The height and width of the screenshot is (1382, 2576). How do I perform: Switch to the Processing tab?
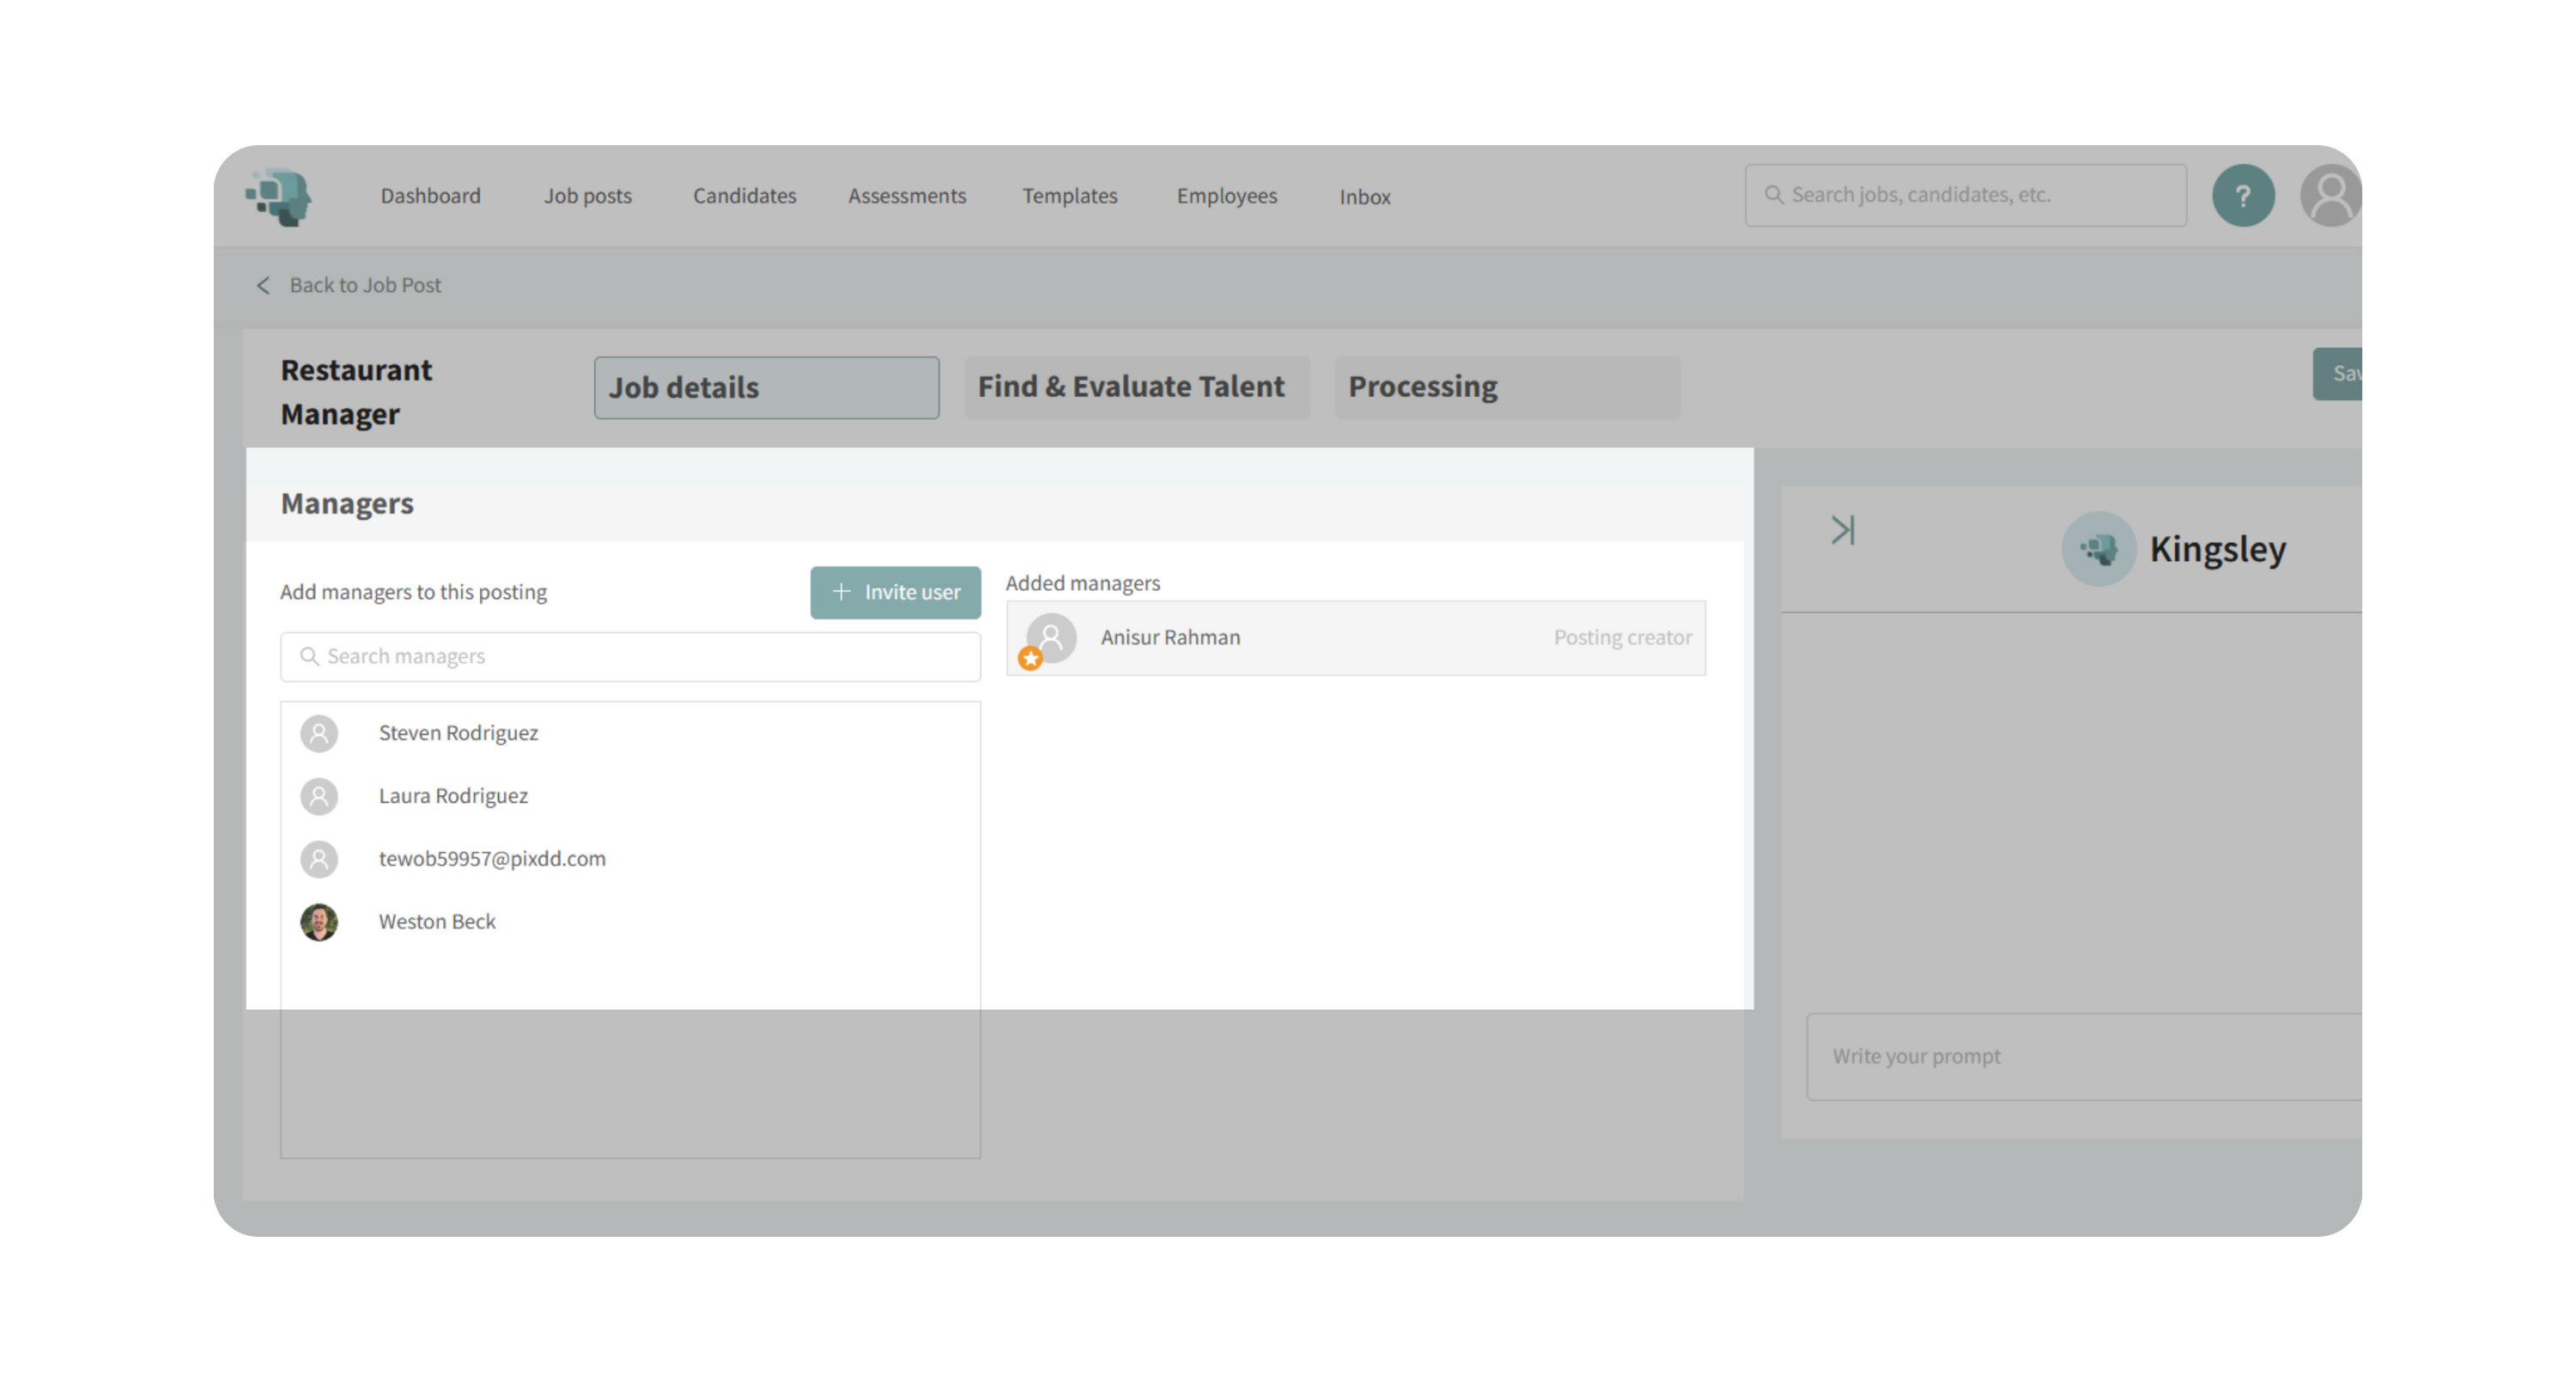coord(1421,387)
